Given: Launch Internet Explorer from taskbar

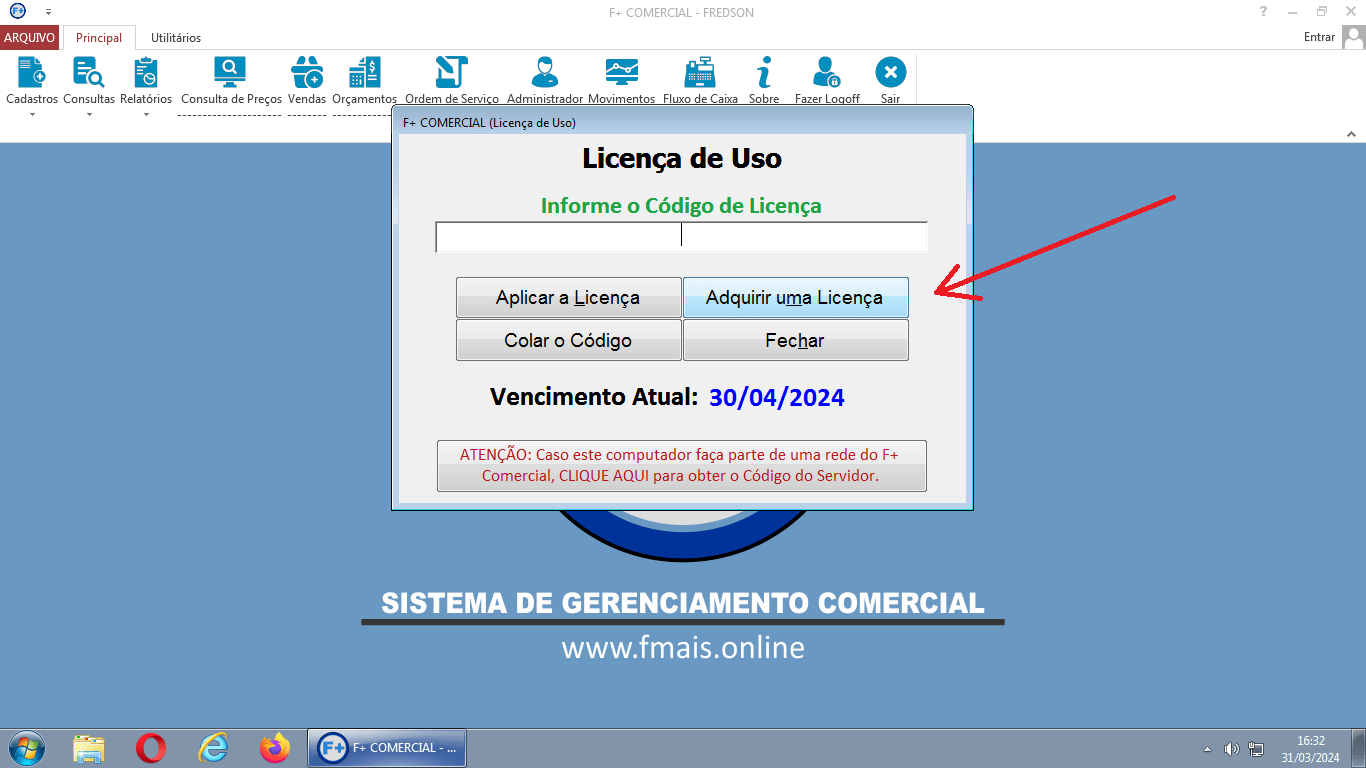Looking at the screenshot, I should tap(213, 748).
